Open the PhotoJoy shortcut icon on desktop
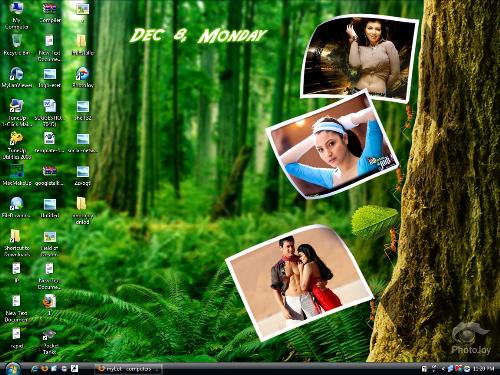The width and height of the screenshot is (500, 375). point(82,77)
